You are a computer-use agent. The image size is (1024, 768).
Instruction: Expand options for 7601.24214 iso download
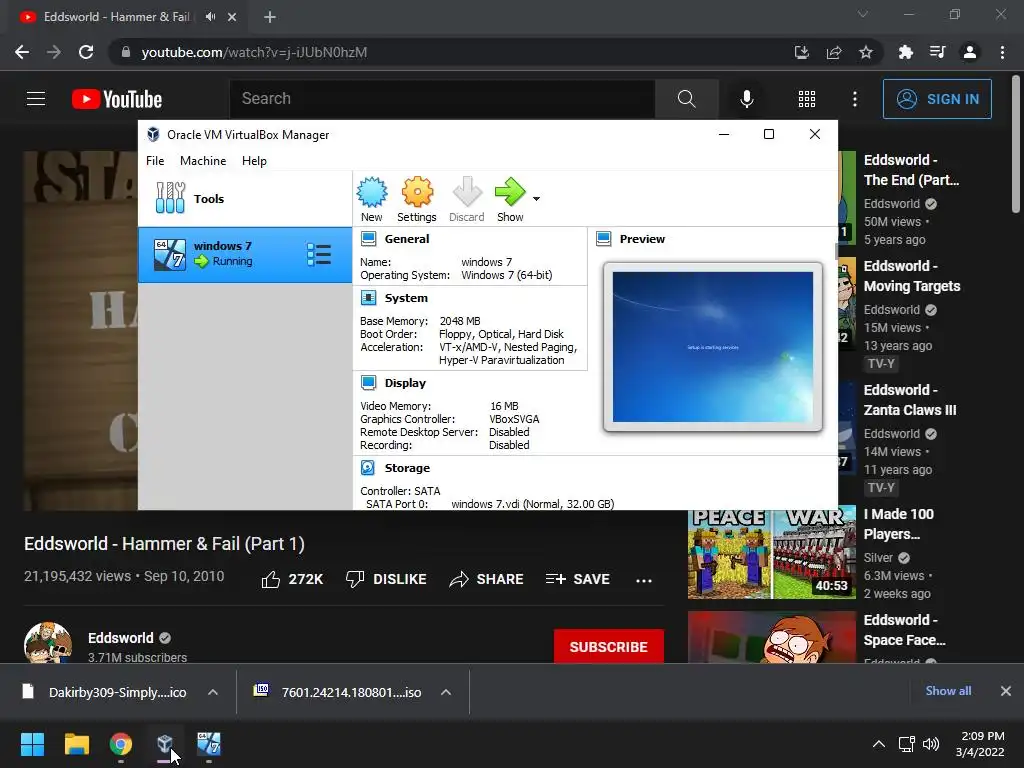[446, 692]
